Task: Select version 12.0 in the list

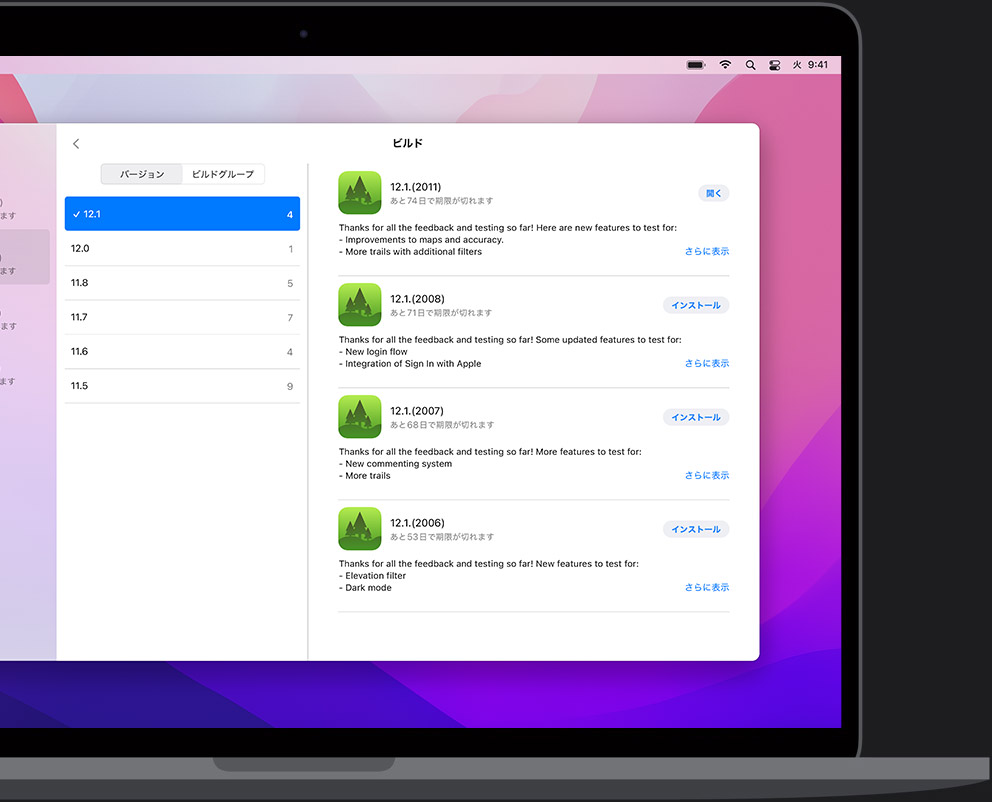Action: pos(182,249)
